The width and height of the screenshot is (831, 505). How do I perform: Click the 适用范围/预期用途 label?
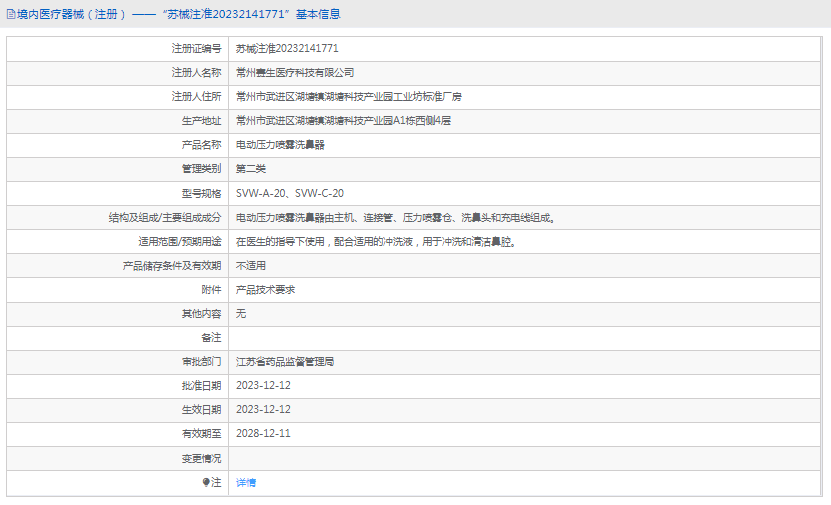point(180,242)
